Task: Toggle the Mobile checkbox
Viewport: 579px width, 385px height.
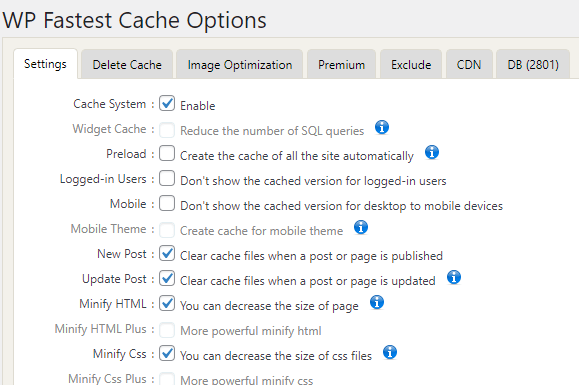Action: pyautogui.click(x=167, y=203)
